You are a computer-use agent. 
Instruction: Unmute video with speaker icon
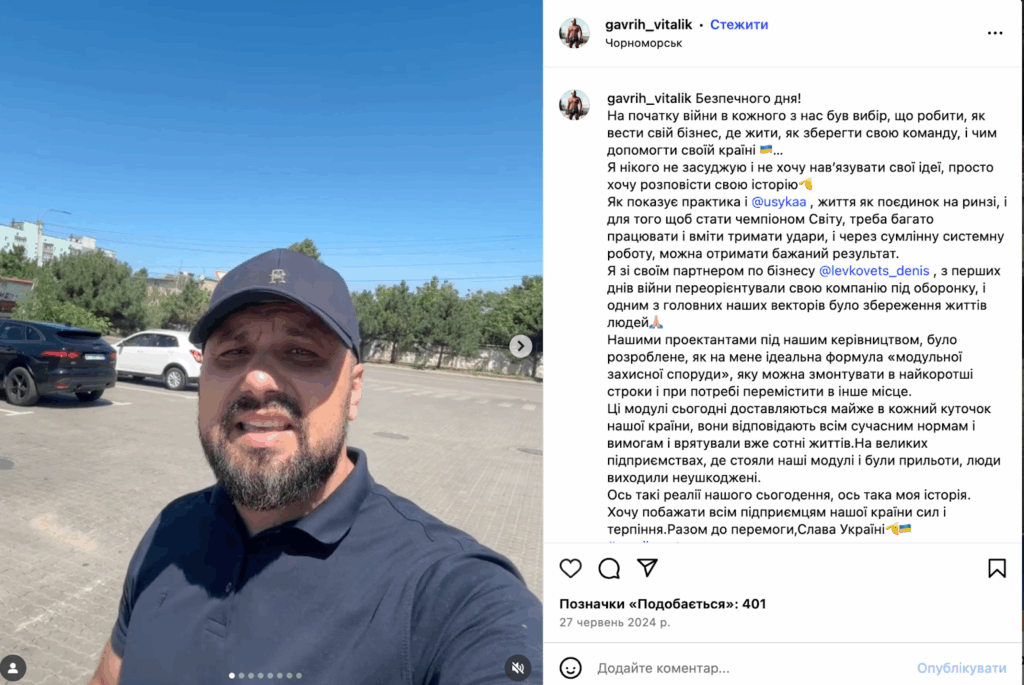[517, 667]
